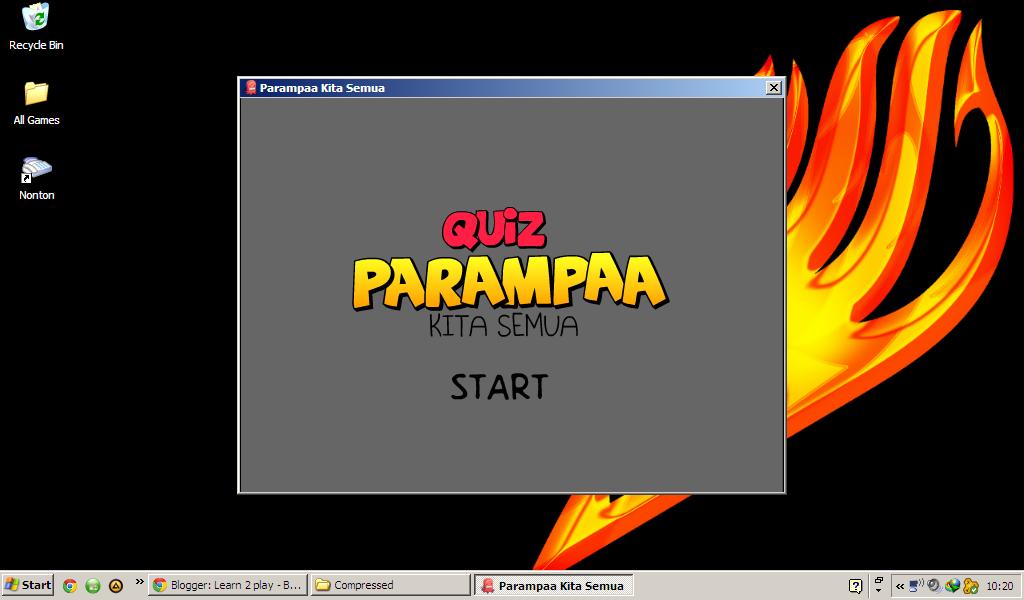Click START to begin the quiz

tap(500, 386)
